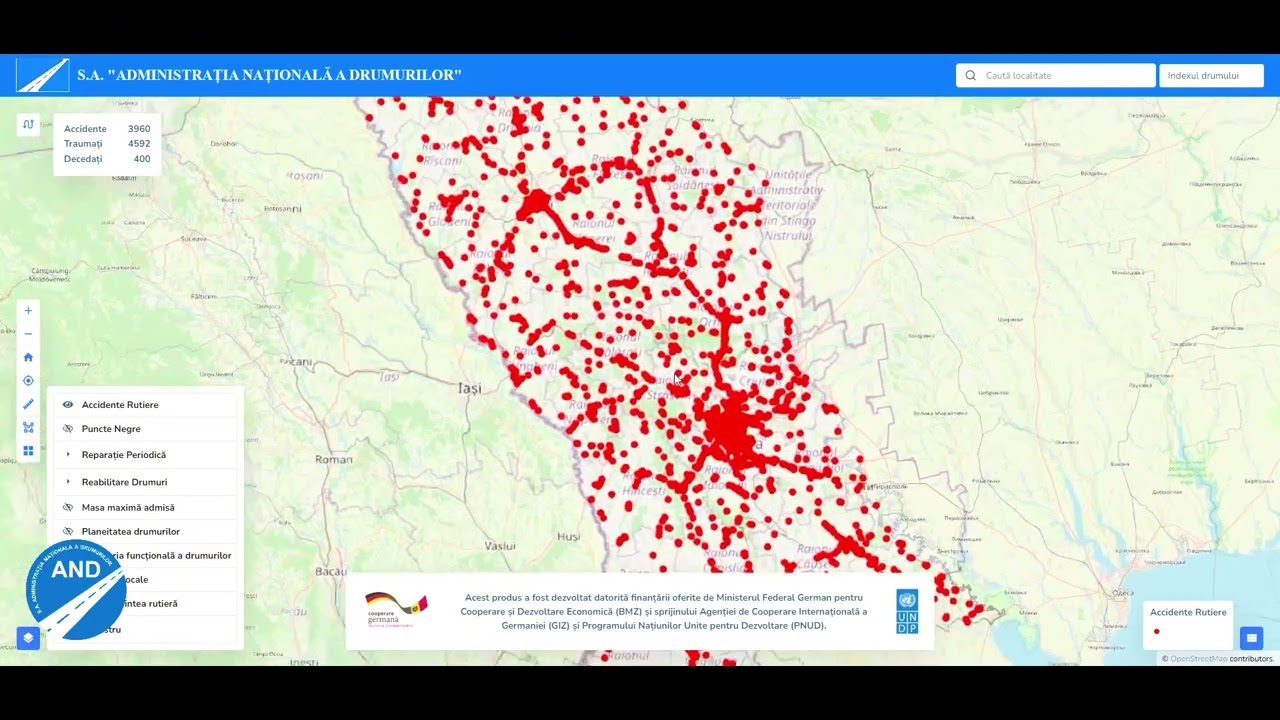This screenshot has height=720, width=1280.
Task: Open the route tool icon beside statistics box
Action: [28, 125]
